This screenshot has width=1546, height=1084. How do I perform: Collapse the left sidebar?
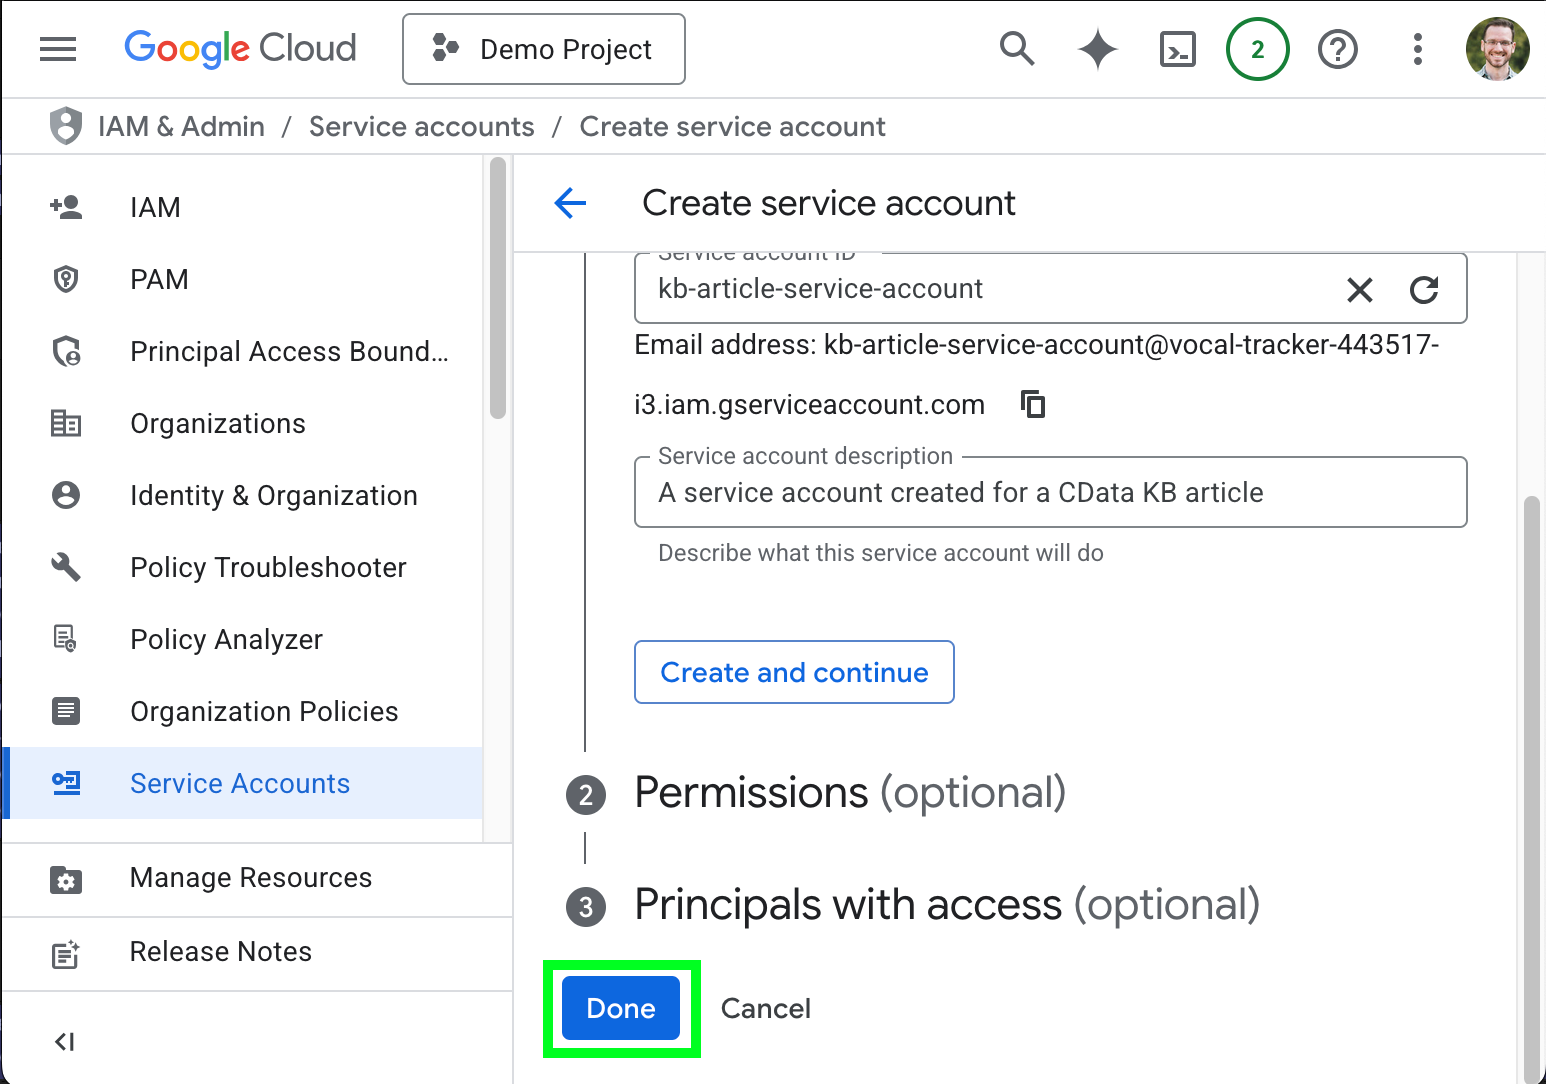coord(64,1041)
